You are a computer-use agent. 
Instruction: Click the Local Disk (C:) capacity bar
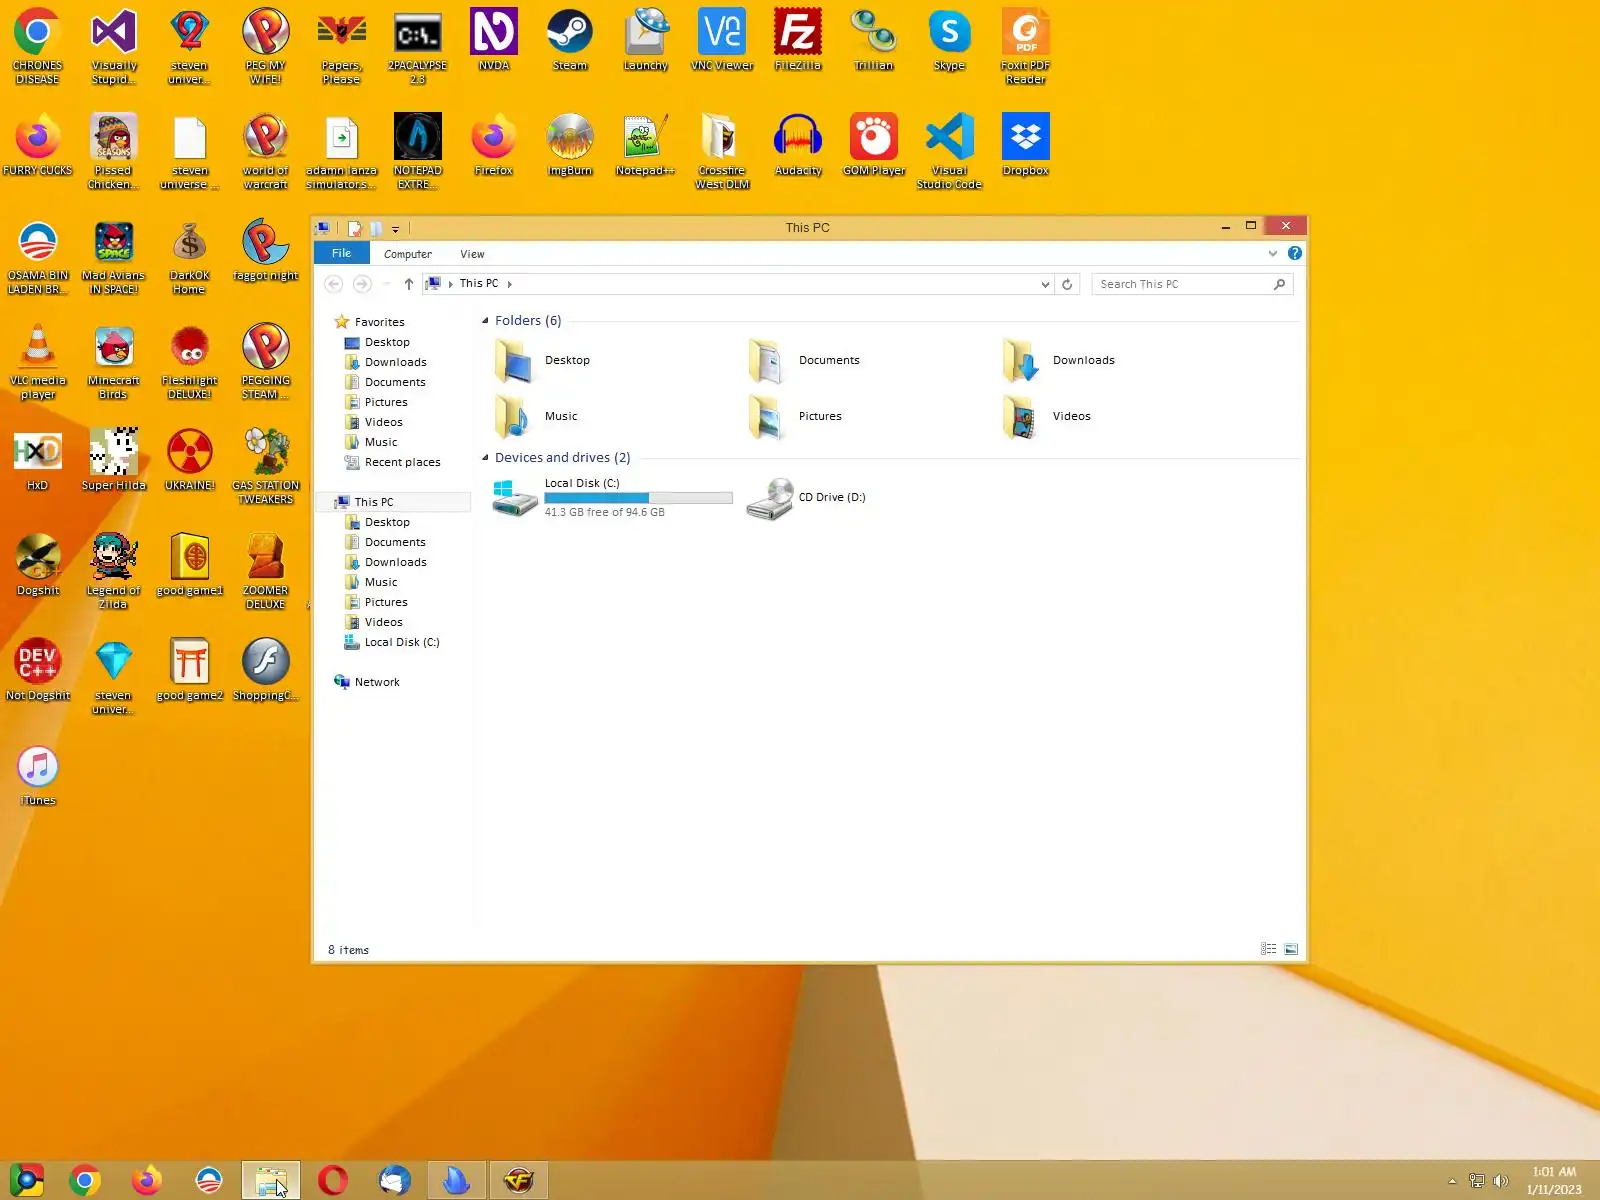tap(638, 498)
